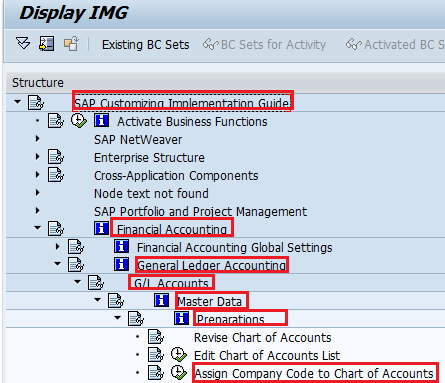Open Existing BC Sets
This screenshot has width=445, height=383.
click(145, 45)
